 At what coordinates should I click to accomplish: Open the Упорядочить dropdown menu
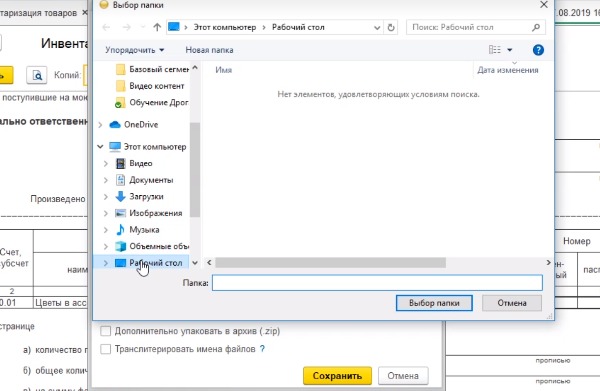tap(135, 50)
